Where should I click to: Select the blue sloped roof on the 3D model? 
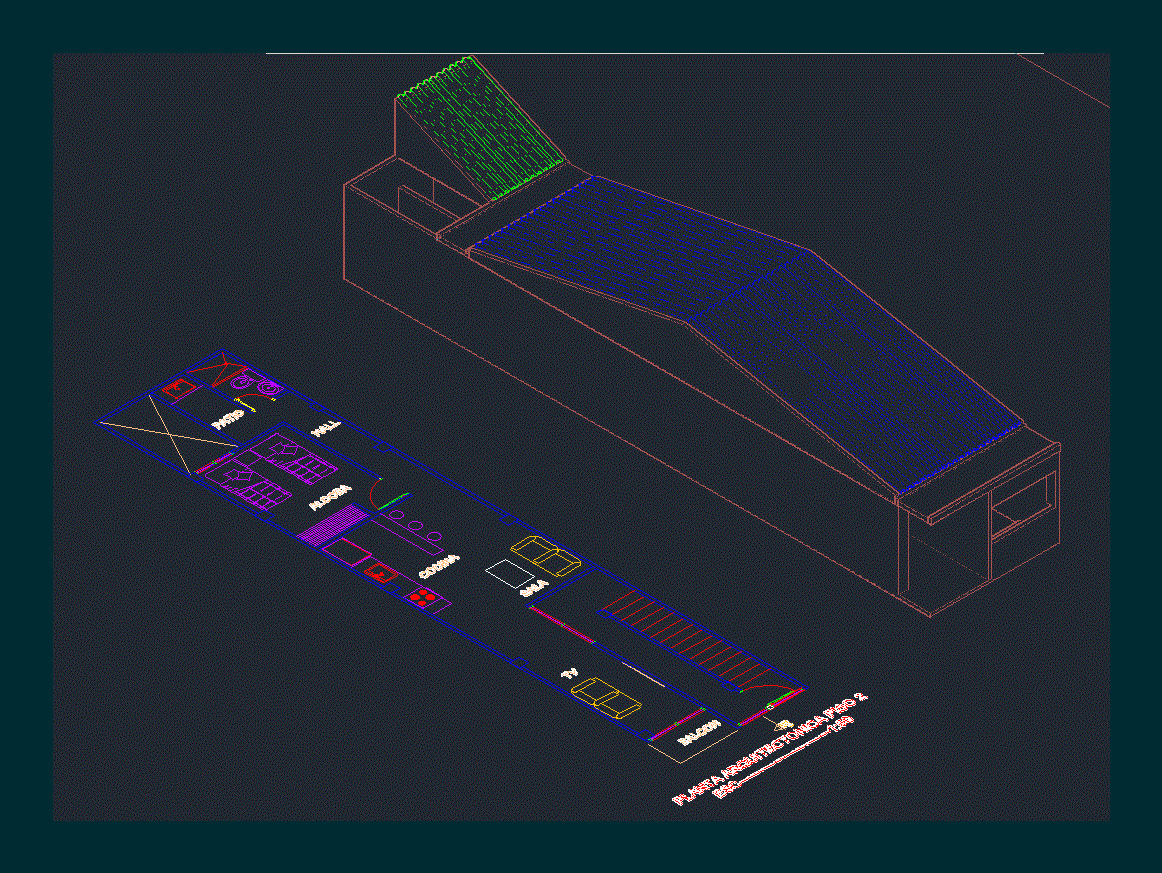[748, 333]
